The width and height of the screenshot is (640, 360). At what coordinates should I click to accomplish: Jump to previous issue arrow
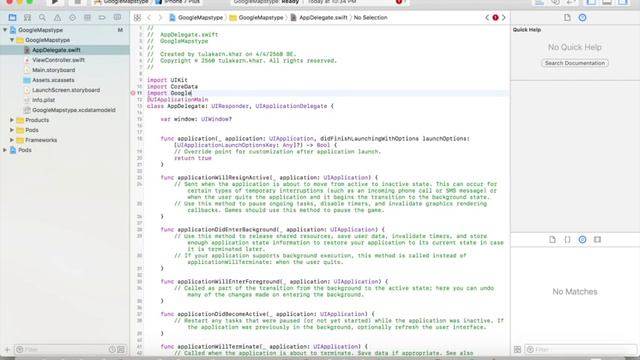tap(487, 18)
